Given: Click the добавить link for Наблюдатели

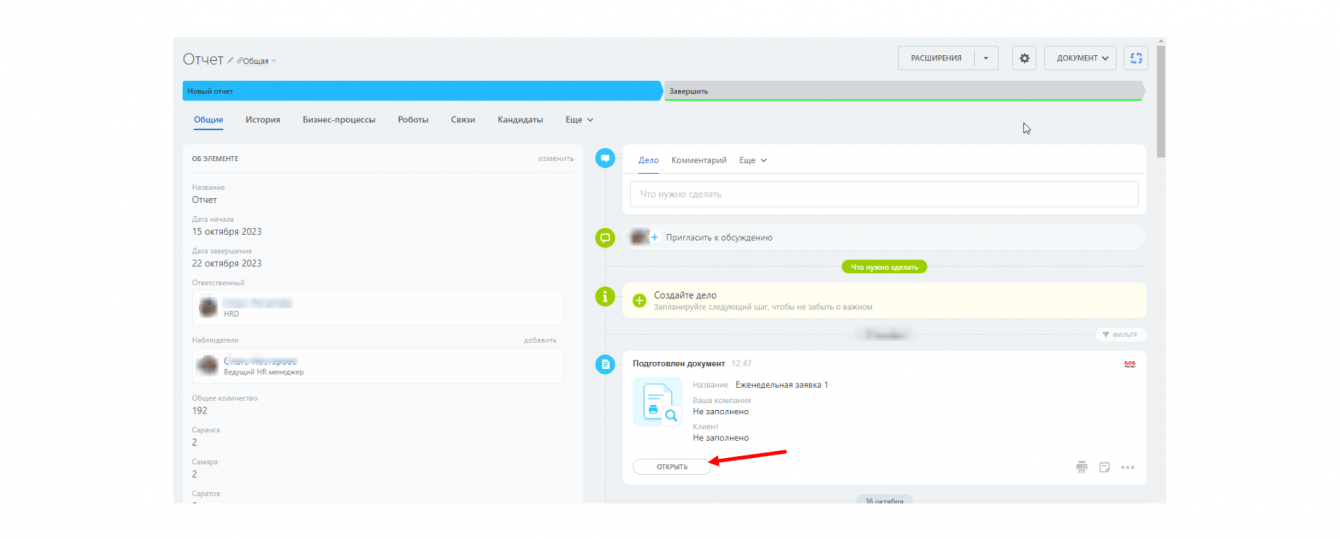Looking at the screenshot, I should point(540,340).
